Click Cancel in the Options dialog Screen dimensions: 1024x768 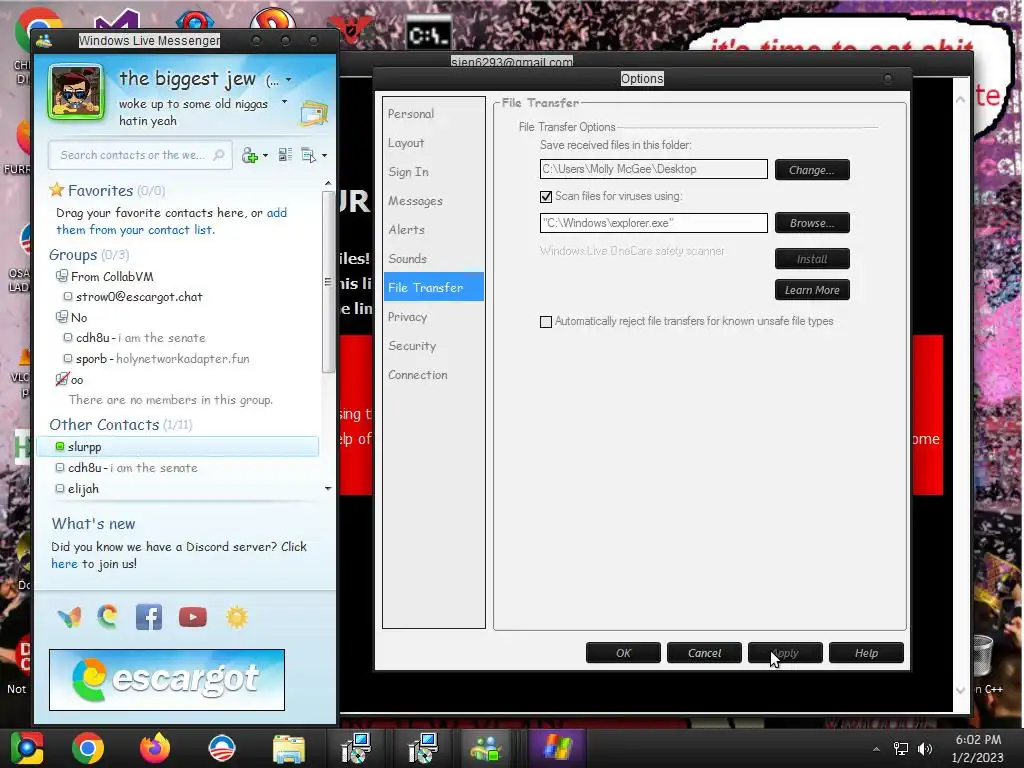tap(704, 652)
